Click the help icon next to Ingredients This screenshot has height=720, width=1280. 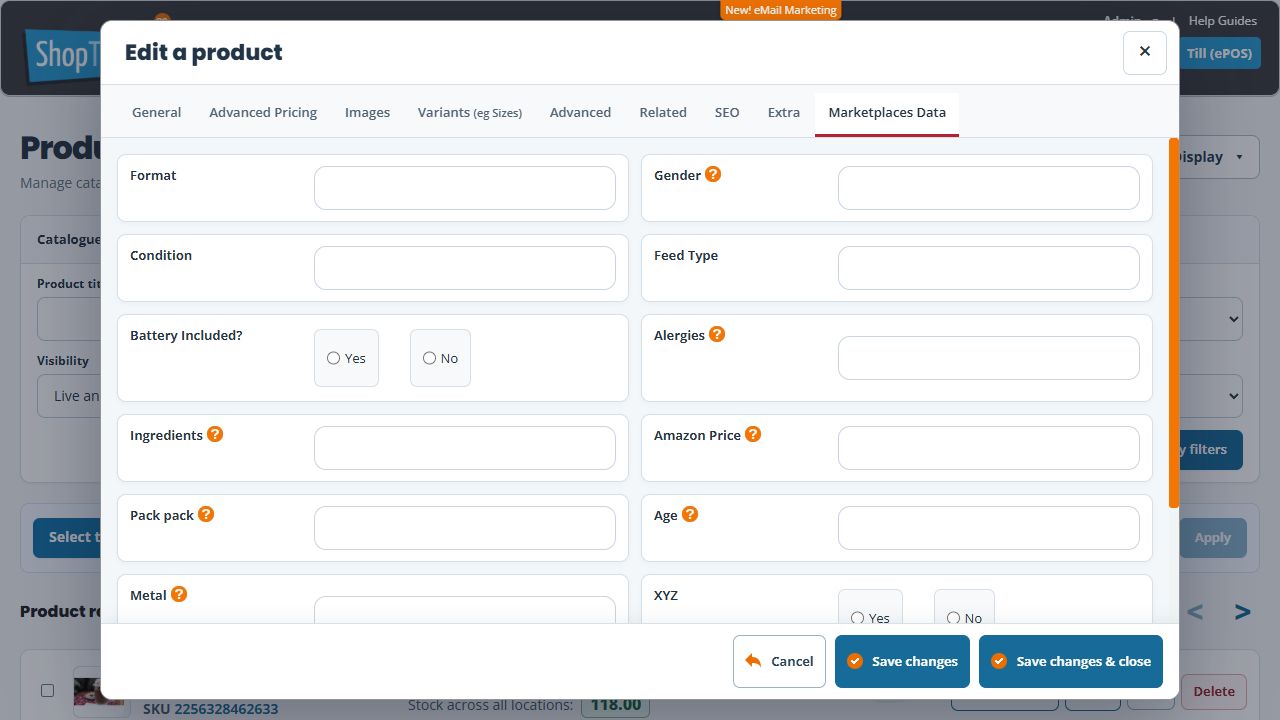(x=215, y=434)
